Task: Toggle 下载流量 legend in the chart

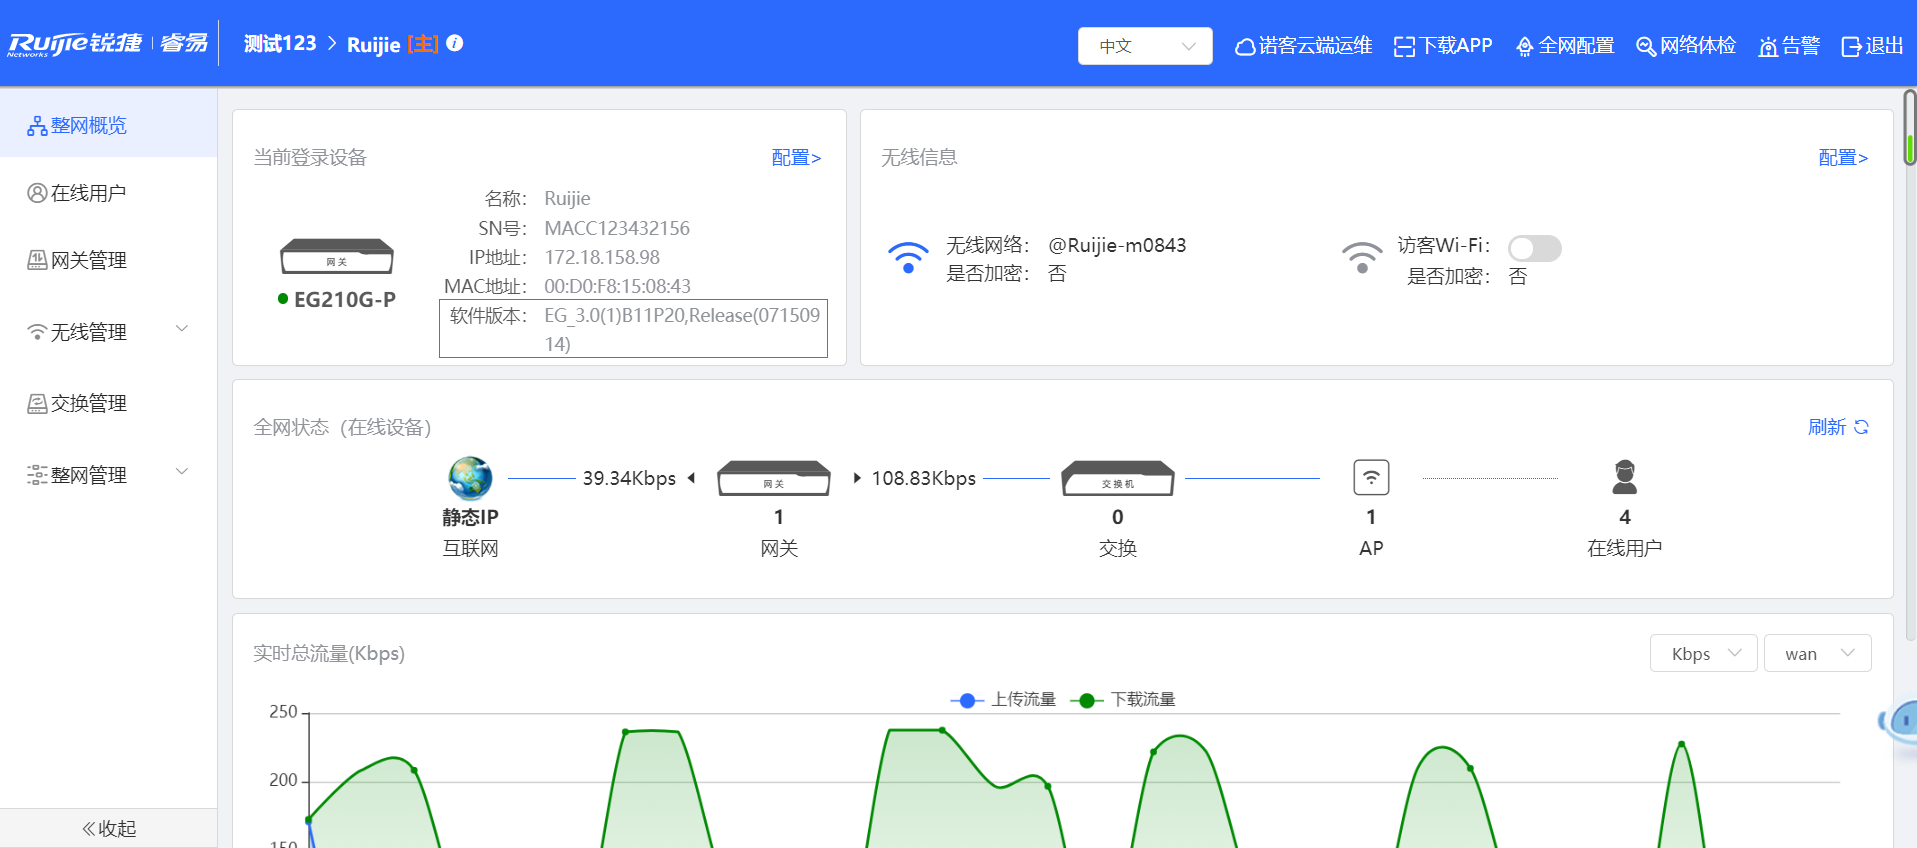Action: pyautogui.click(x=1123, y=700)
